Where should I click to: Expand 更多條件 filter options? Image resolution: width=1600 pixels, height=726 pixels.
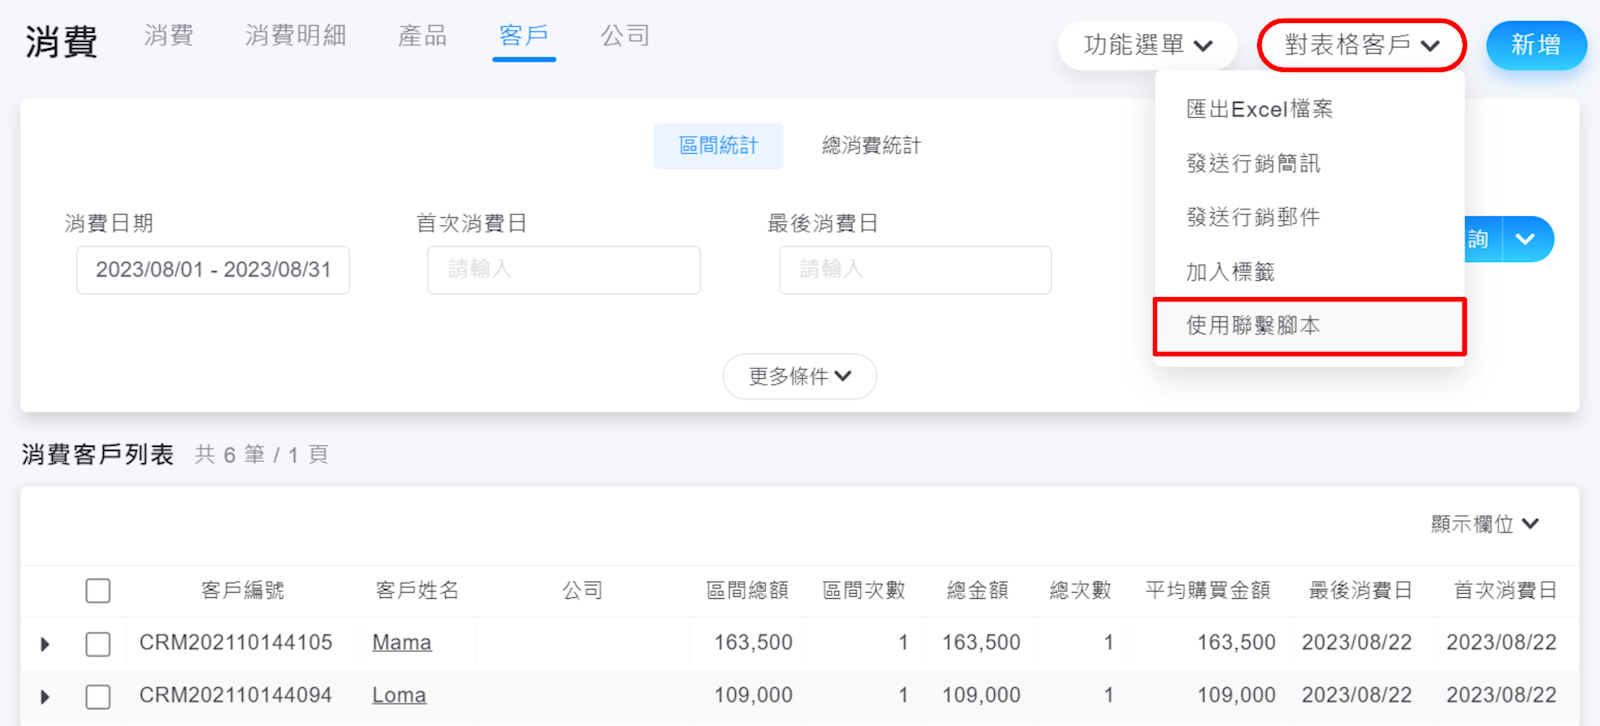coord(799,377)
